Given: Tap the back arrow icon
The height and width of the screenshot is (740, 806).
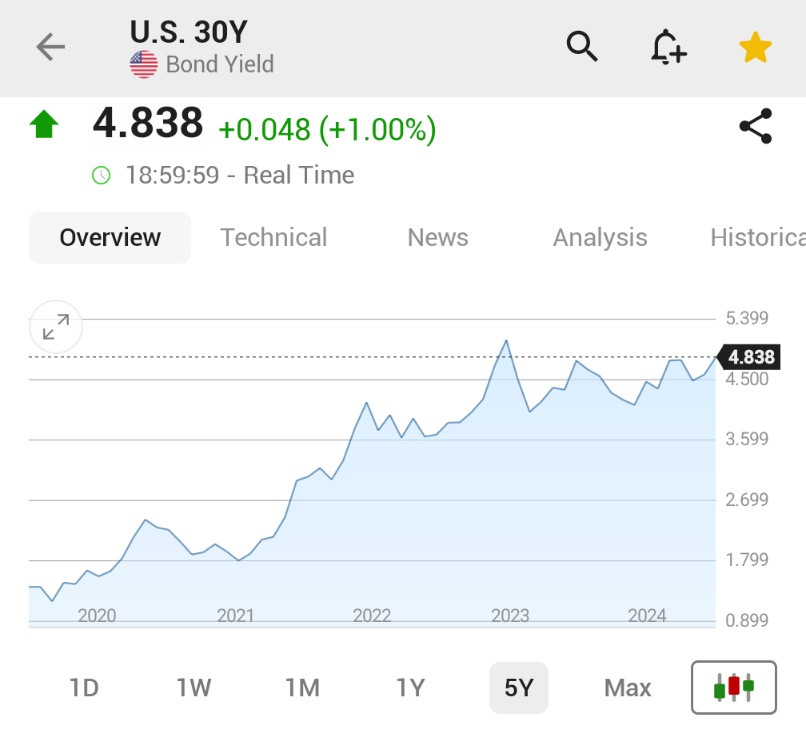Looking at the screenshot, I should tap(50, 47).
